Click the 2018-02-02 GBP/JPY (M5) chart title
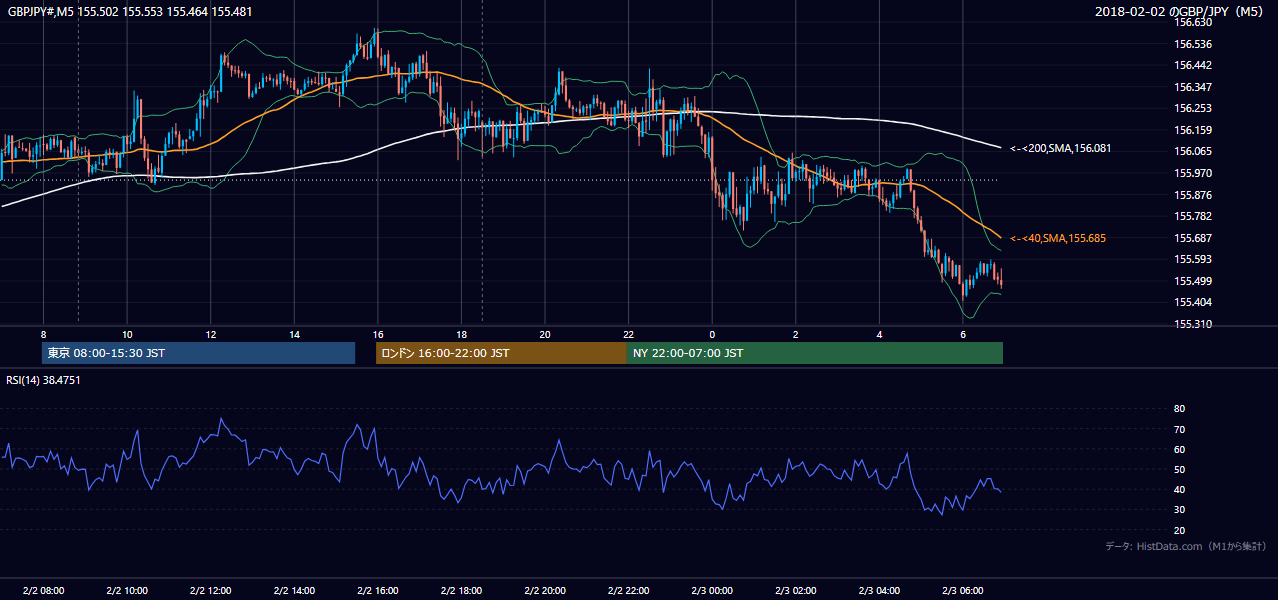This screenshot has width=1278, height=600. click(x=1181, y=11)
